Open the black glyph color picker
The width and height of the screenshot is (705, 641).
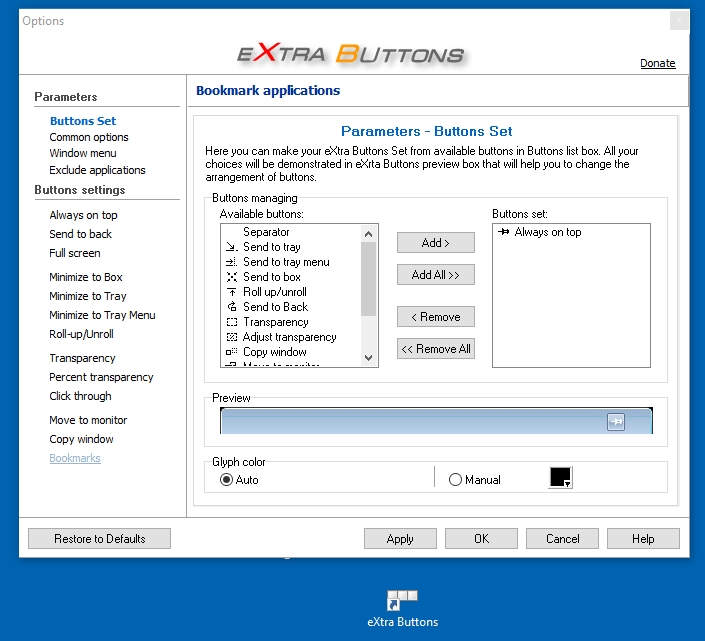[561, 477]
